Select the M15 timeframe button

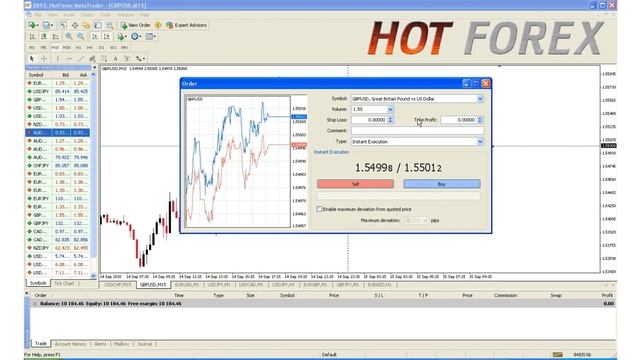[55, 47]
